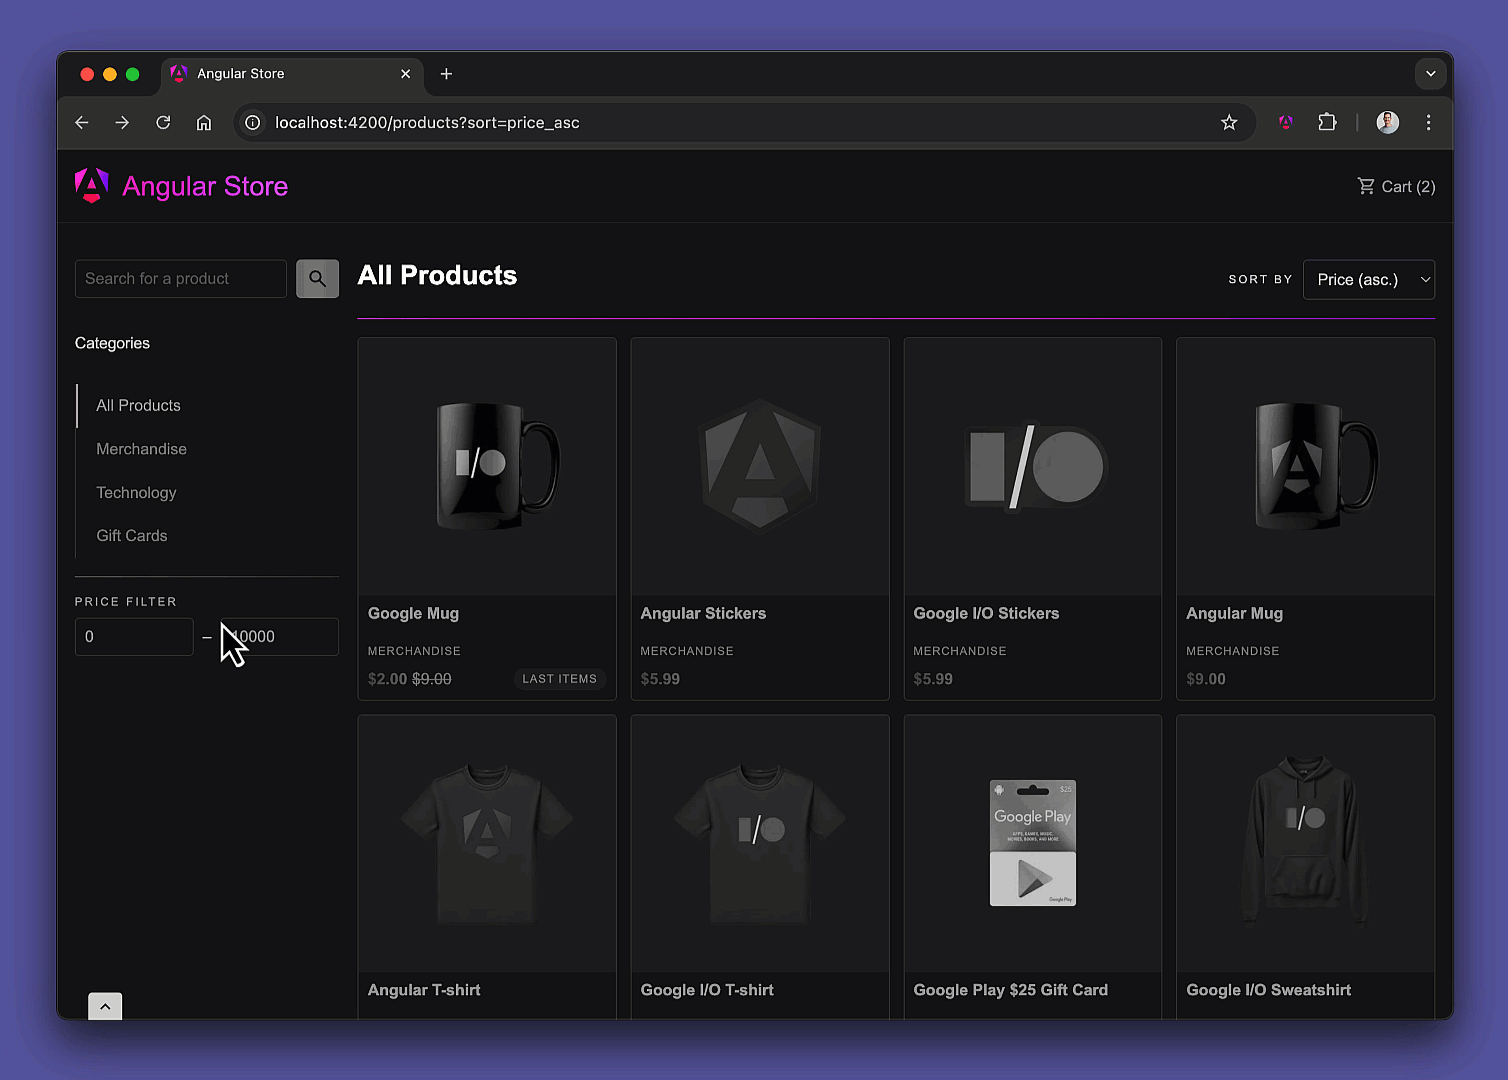This screenshot has height=1080, width=1508.
Task: Click the $5.99 price under Angular Stickers
Action: click(660, 679)
